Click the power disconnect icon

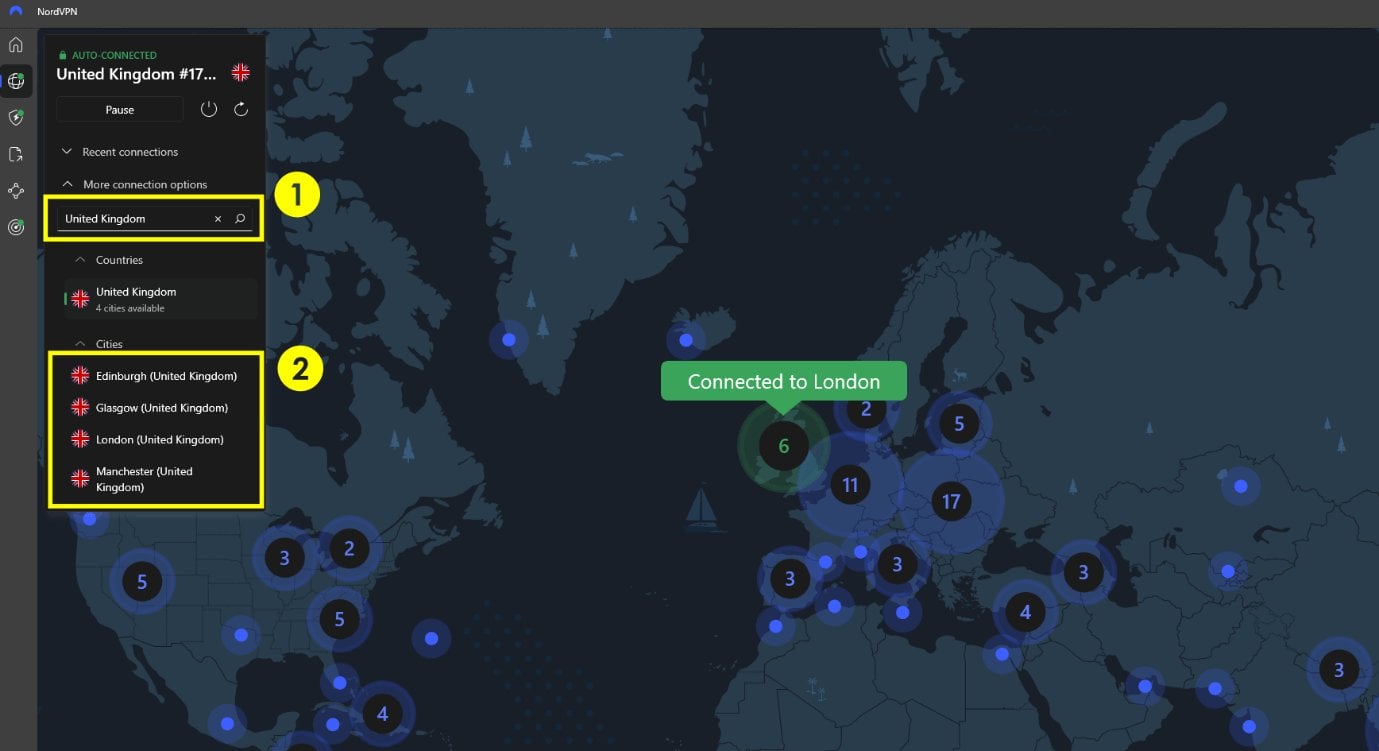pyautogui.click(x=209, y=110)
